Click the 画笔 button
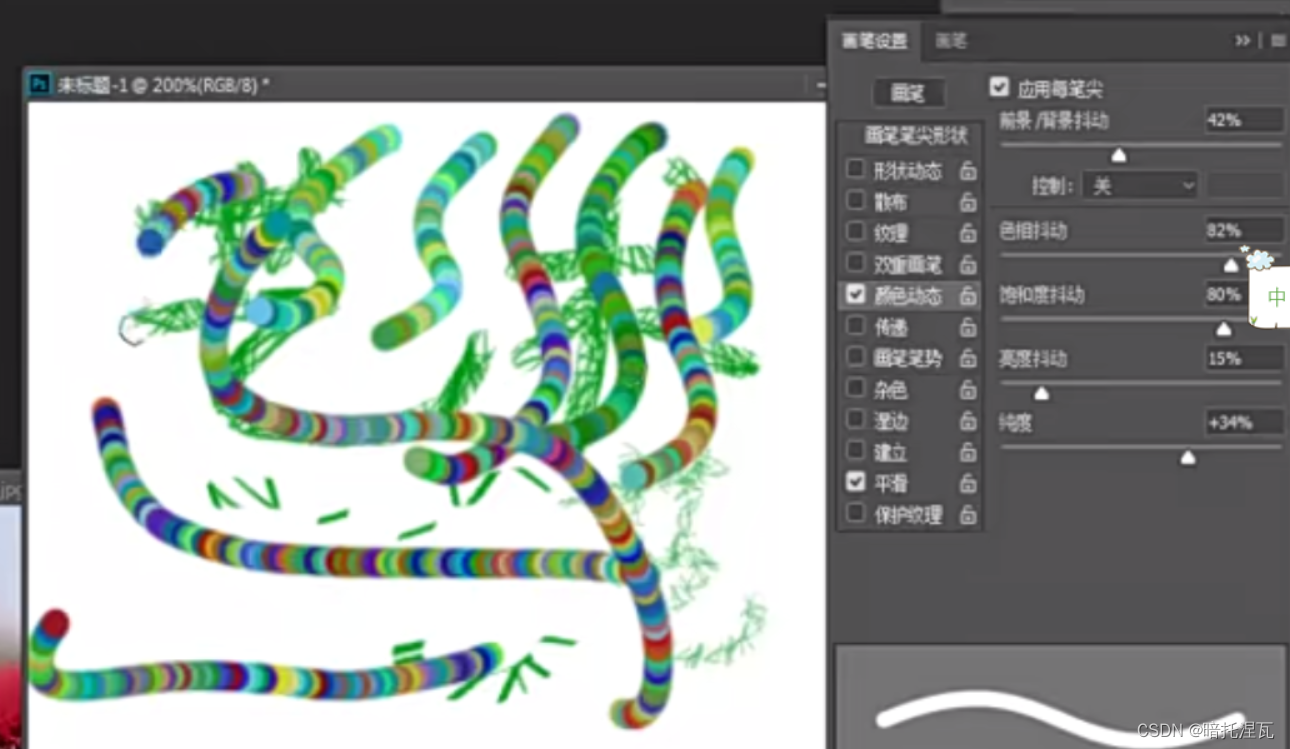1290x749 pixels. (x=908, y=93)
